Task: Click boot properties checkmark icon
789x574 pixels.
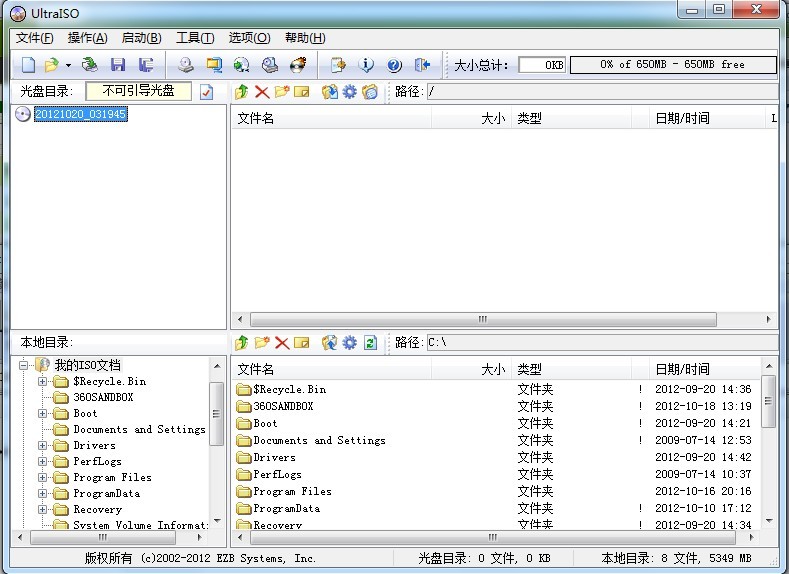Action: coord(207,92)
